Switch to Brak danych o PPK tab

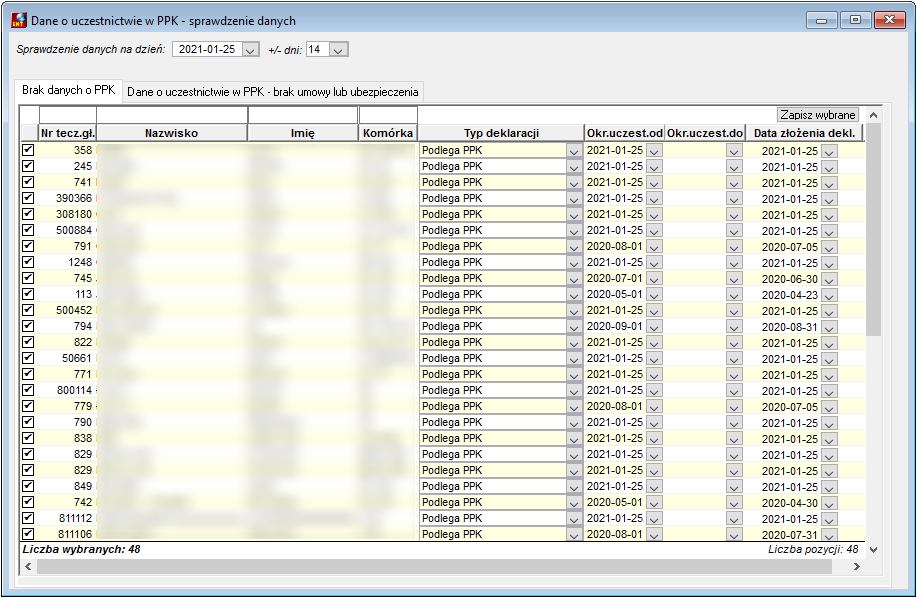(68, 90)
